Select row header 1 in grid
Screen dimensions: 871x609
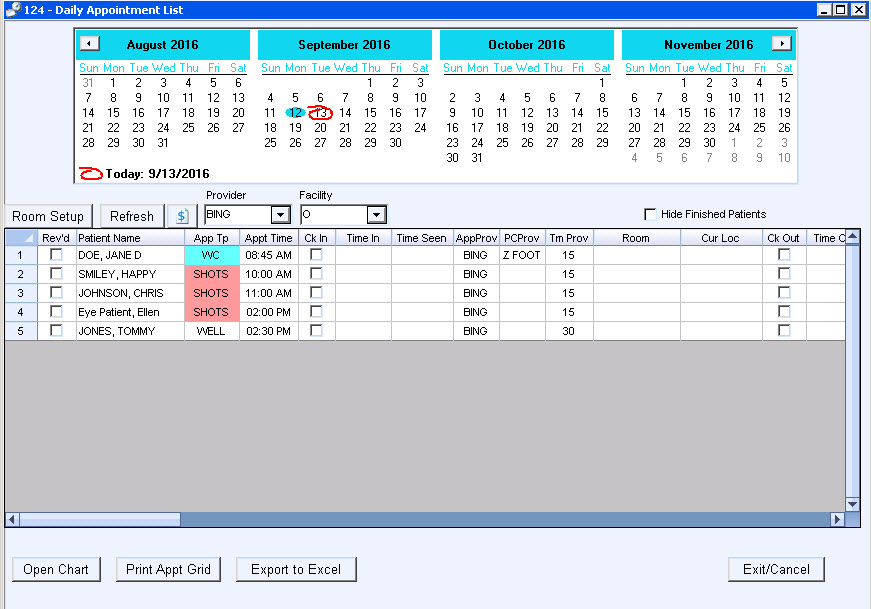point(21,255)
